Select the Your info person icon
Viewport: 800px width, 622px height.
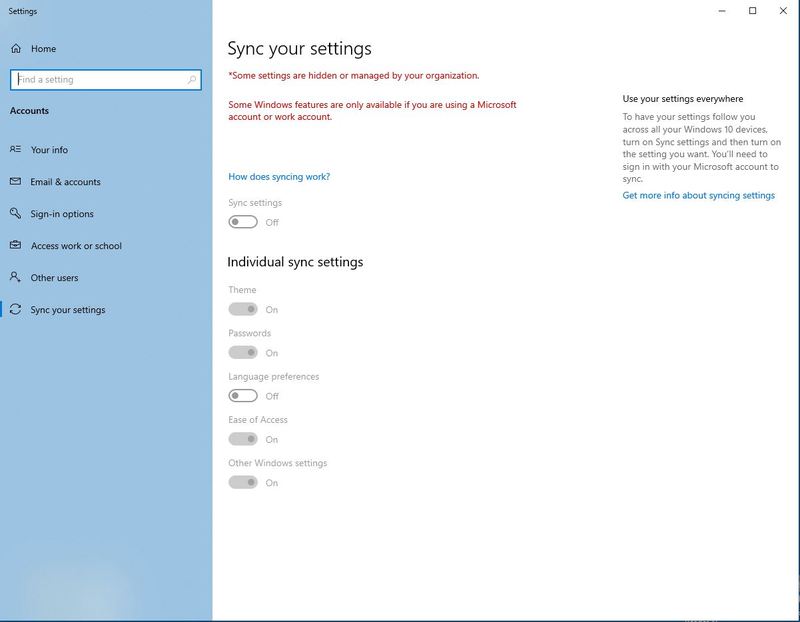tap(13, 150)
